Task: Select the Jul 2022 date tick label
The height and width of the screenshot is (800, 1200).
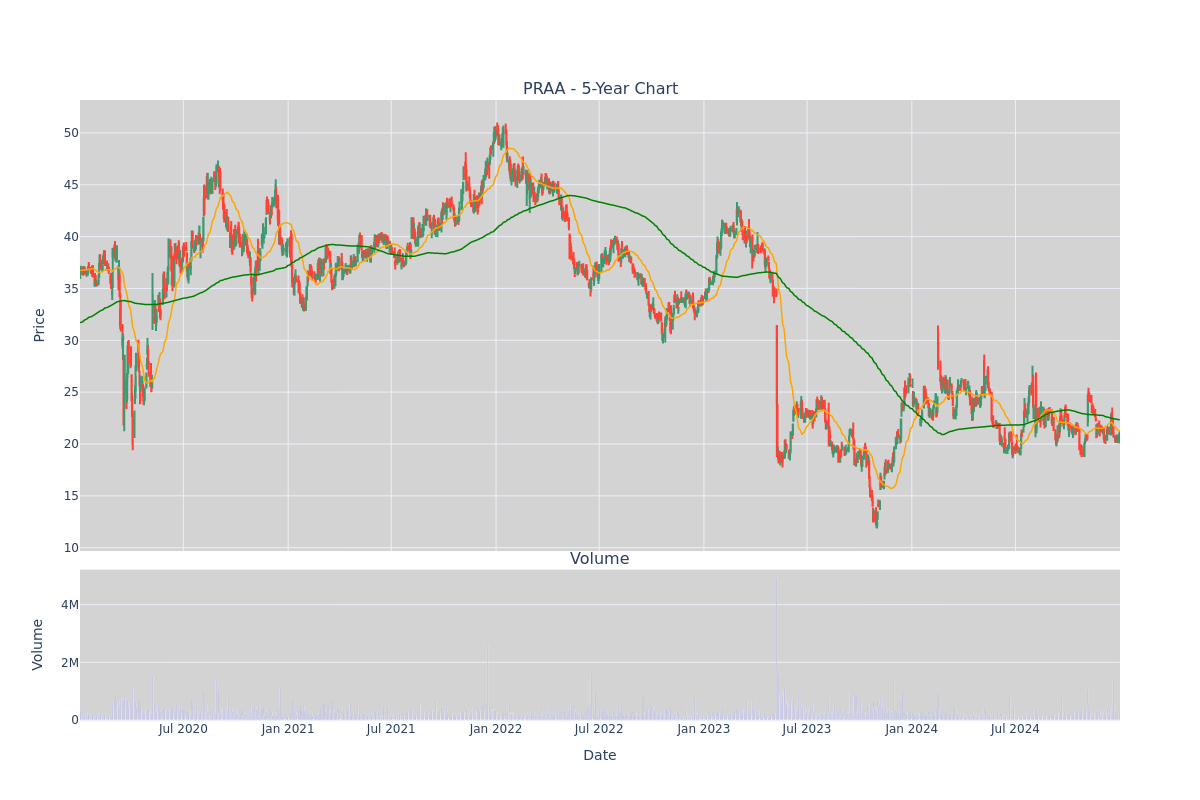Action: [599, 729]
